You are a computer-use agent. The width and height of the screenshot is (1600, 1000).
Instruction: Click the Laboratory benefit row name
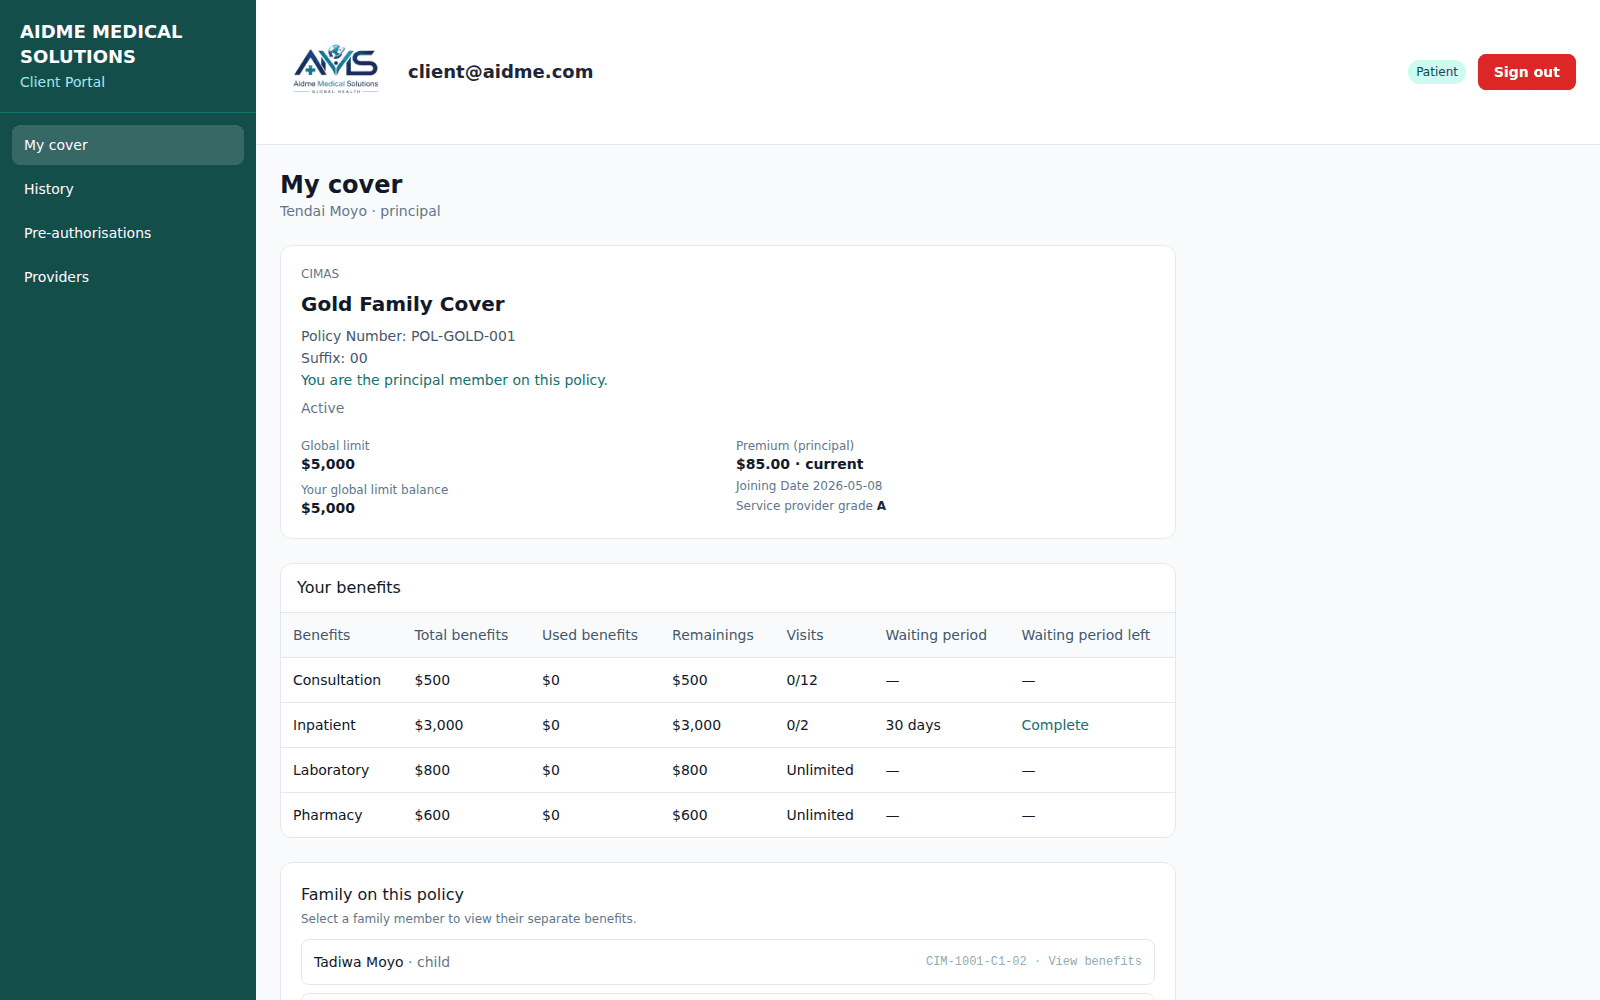pyautogui.click(x=331, y=770)
